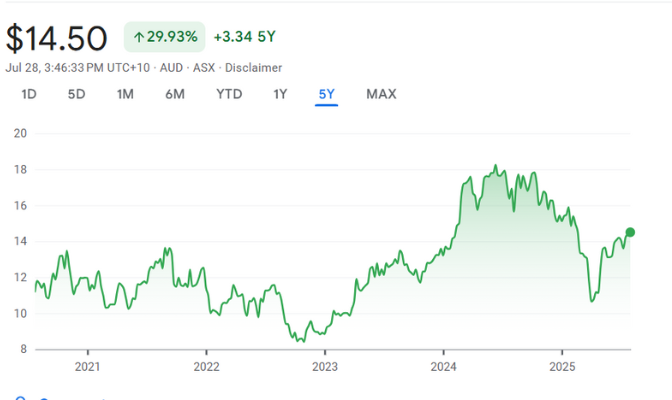Viewport: 672px width, 400px height.
Task: Click the 10 y-axis label
Action: [x=20, y=313]
